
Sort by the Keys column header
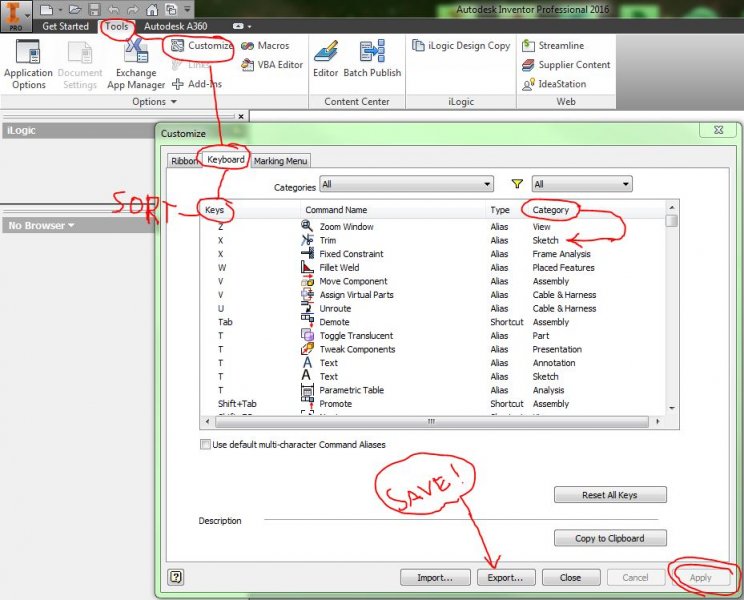point(250,210)
